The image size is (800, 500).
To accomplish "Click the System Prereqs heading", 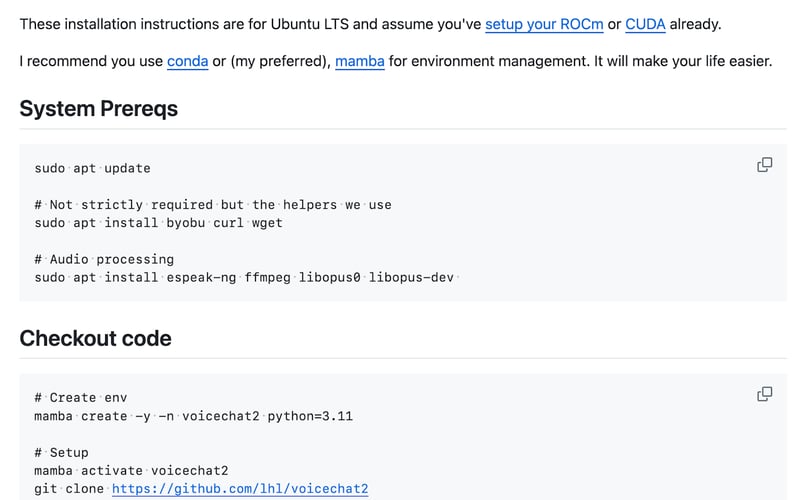I will pyautogui.click(x=99, y=109).
